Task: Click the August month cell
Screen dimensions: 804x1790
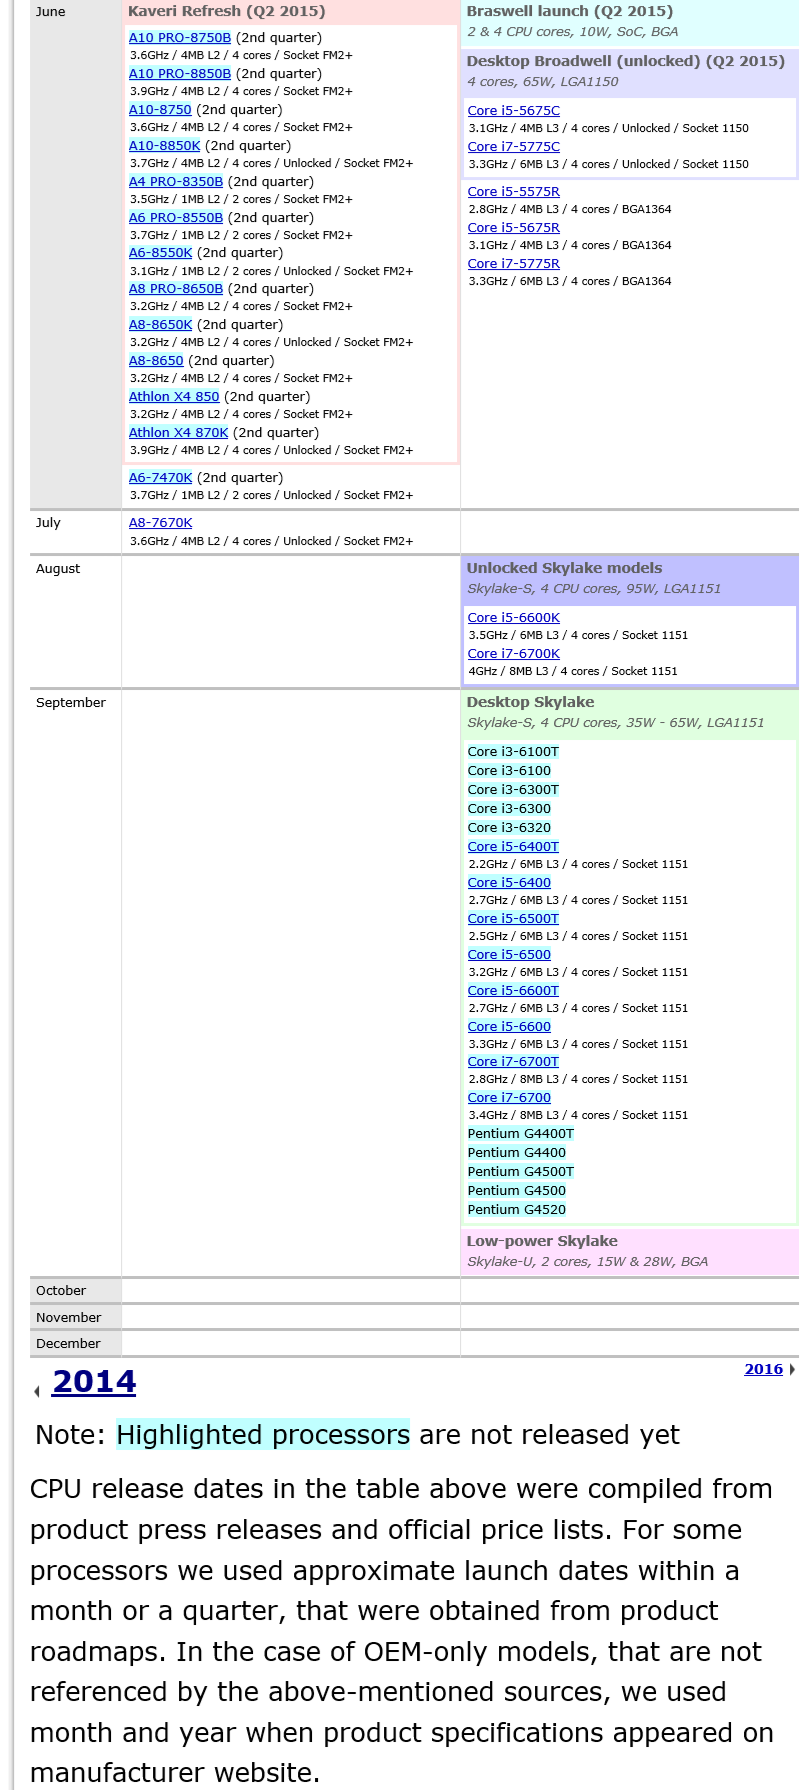Action: coord(76,622)
